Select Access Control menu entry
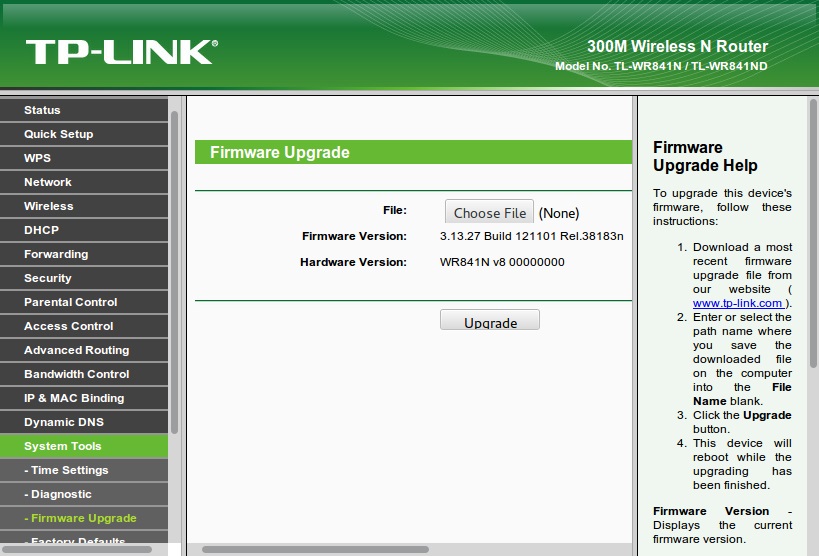819x556 pixels. pyautogui.click(x=84, y=327)
